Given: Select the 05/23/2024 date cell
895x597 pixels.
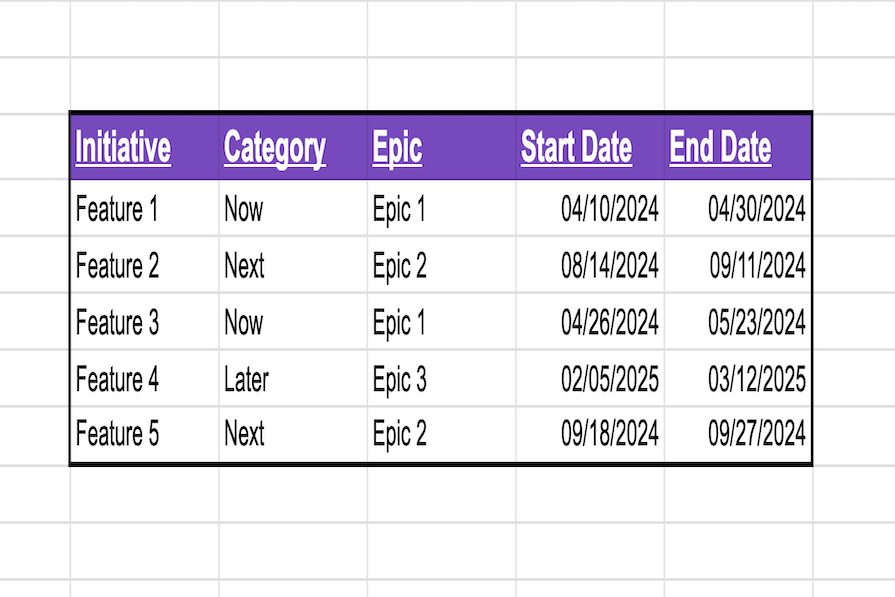Looking at the screenshot, I should click(x=757, y=323).
